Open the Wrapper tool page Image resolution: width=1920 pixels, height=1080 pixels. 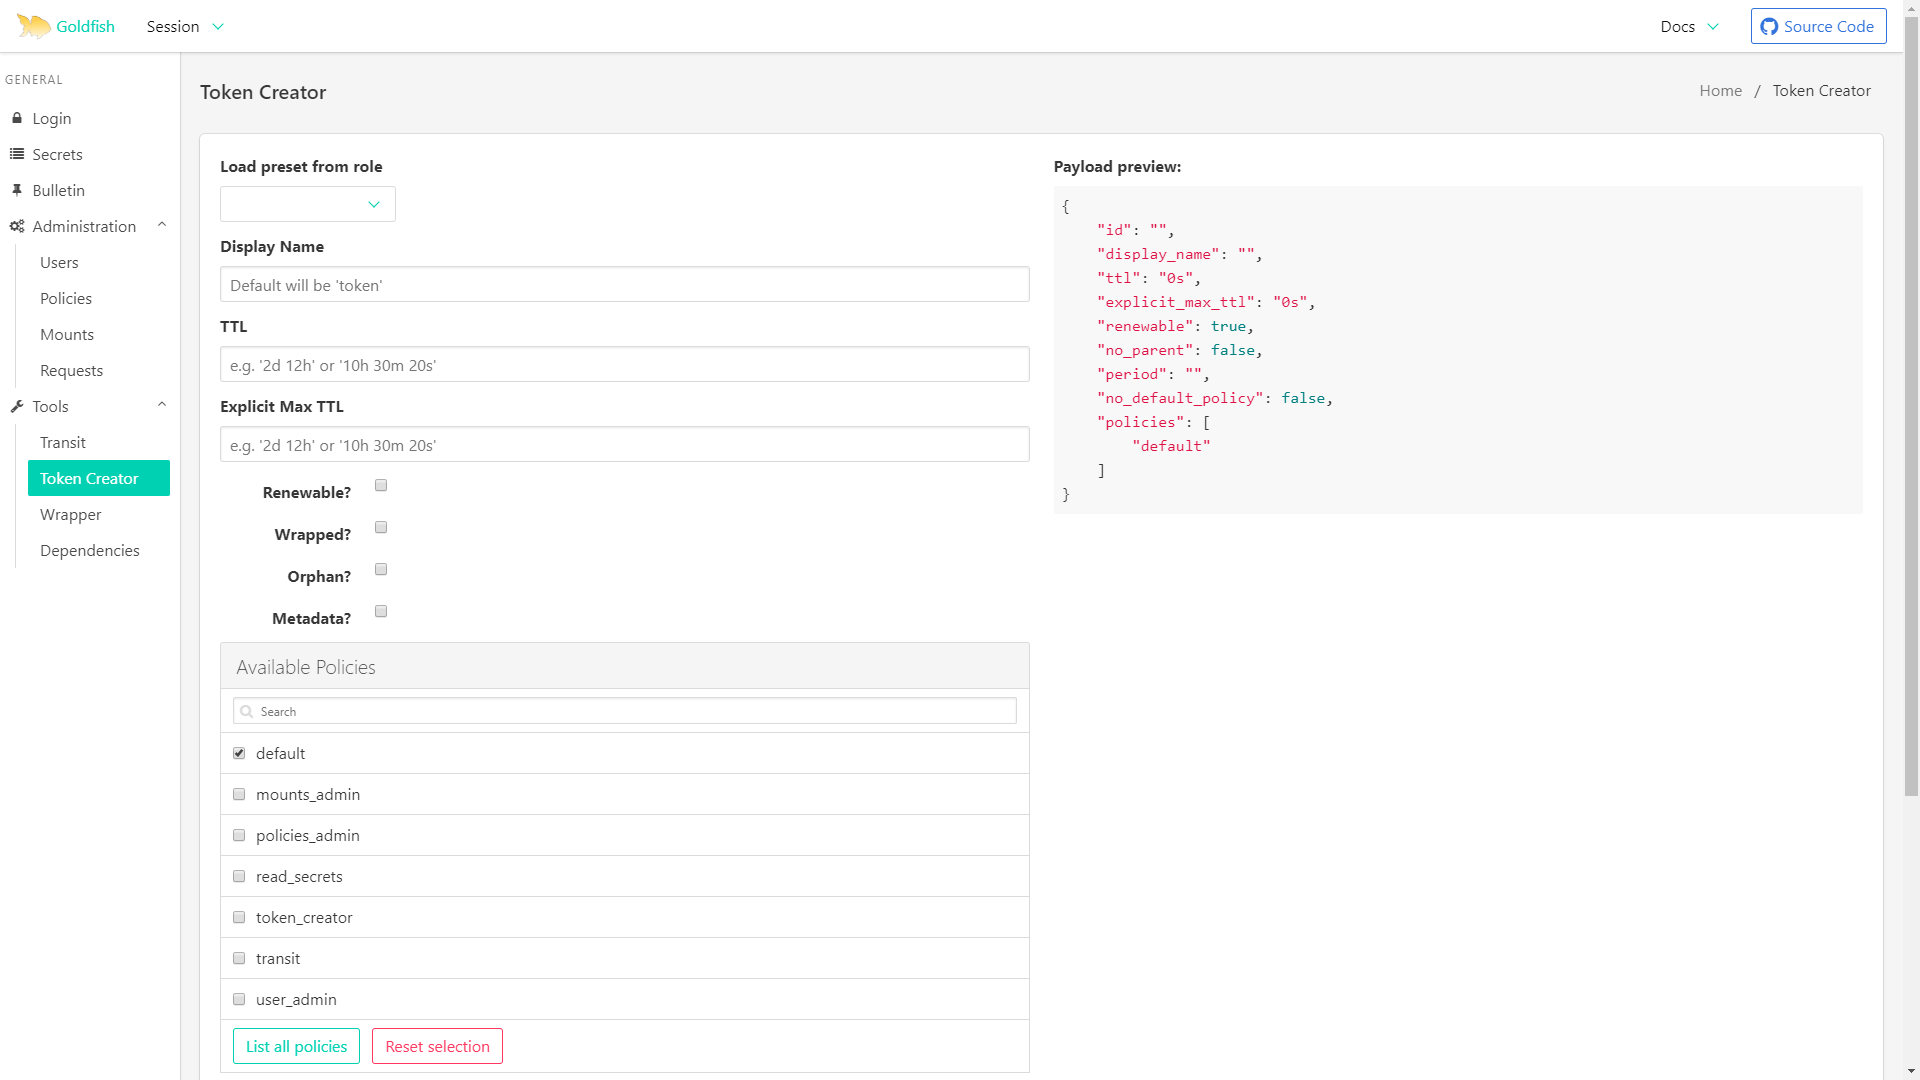[x=71, y=514]
